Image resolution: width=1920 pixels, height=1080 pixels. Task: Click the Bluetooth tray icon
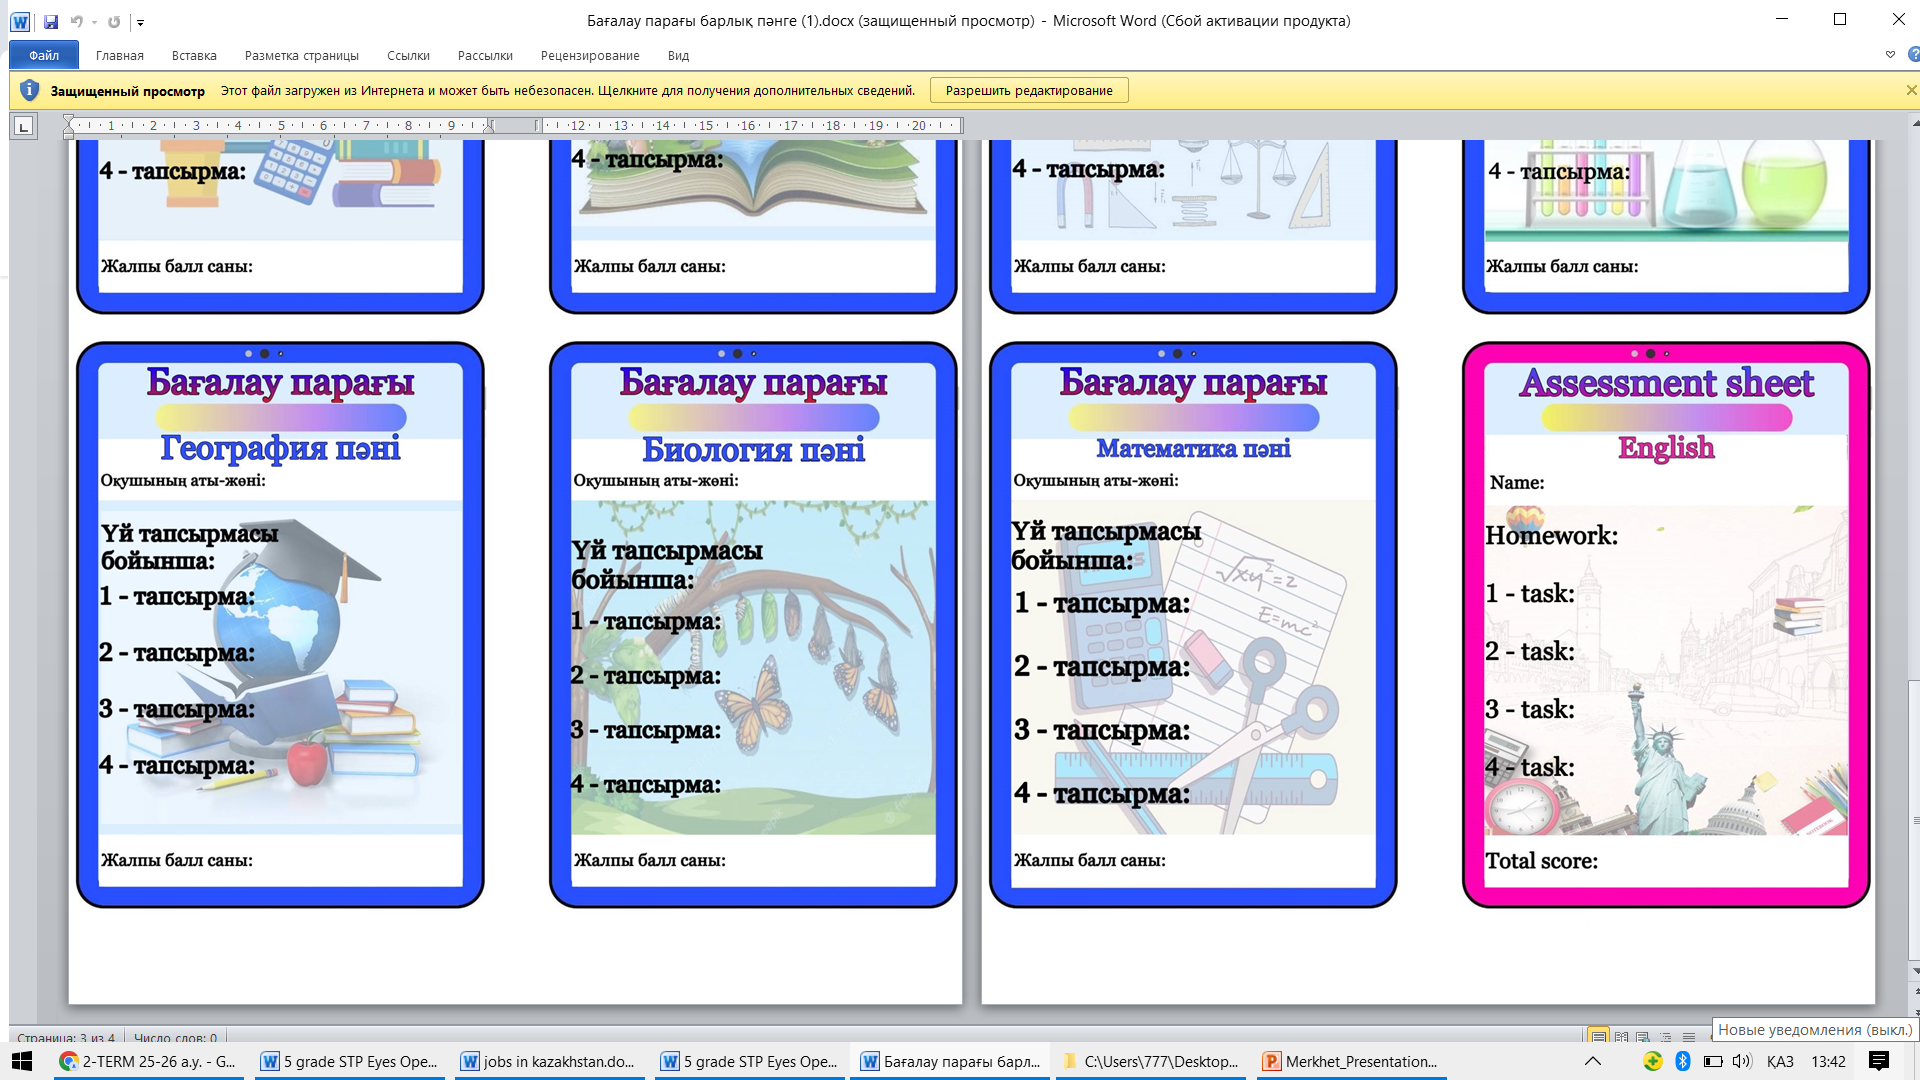1682,1061
